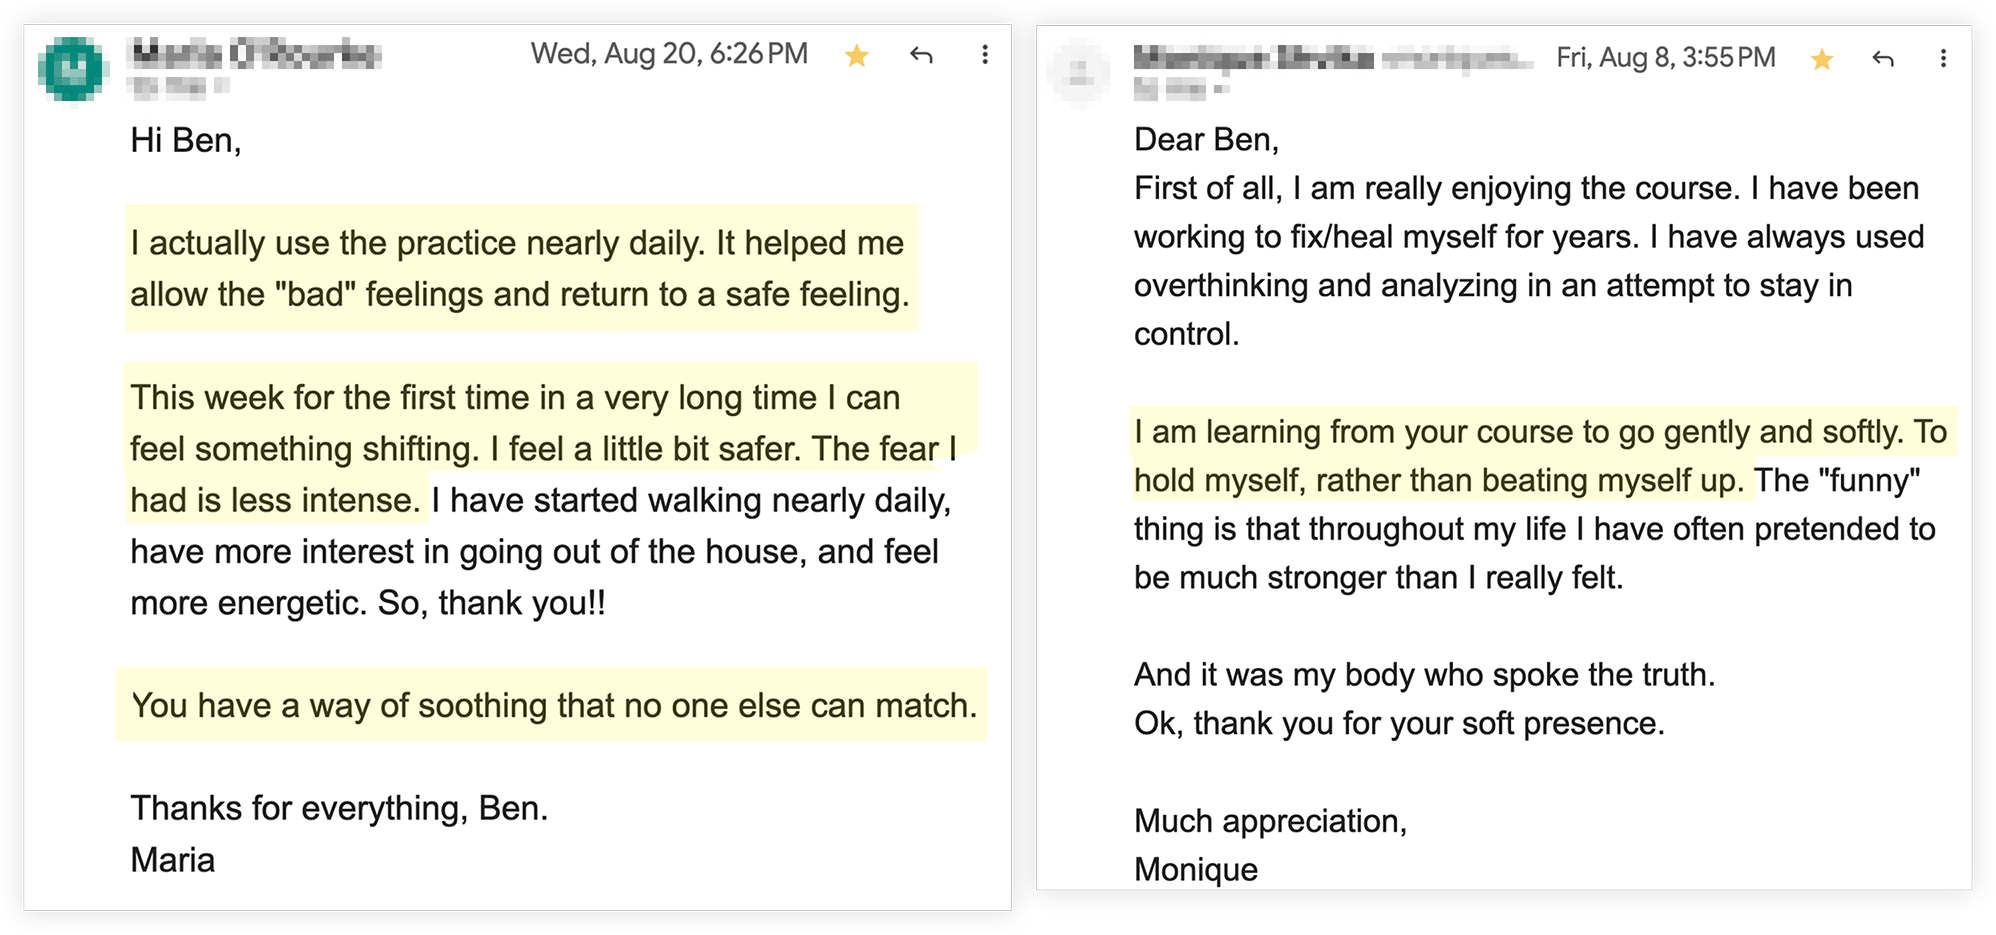This screenshot has width=1996, height=935.
Task: Unstar the Fri, Aug 8 email
Action: tap(1822, 60)
